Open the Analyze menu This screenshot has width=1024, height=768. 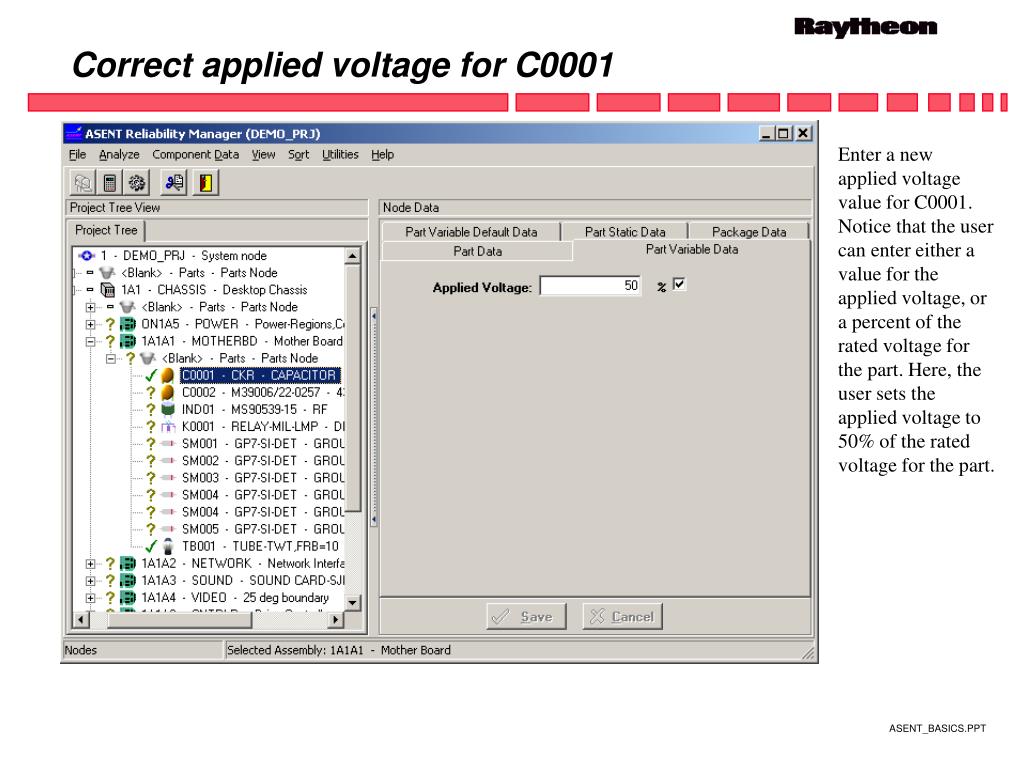click(119, 155)
